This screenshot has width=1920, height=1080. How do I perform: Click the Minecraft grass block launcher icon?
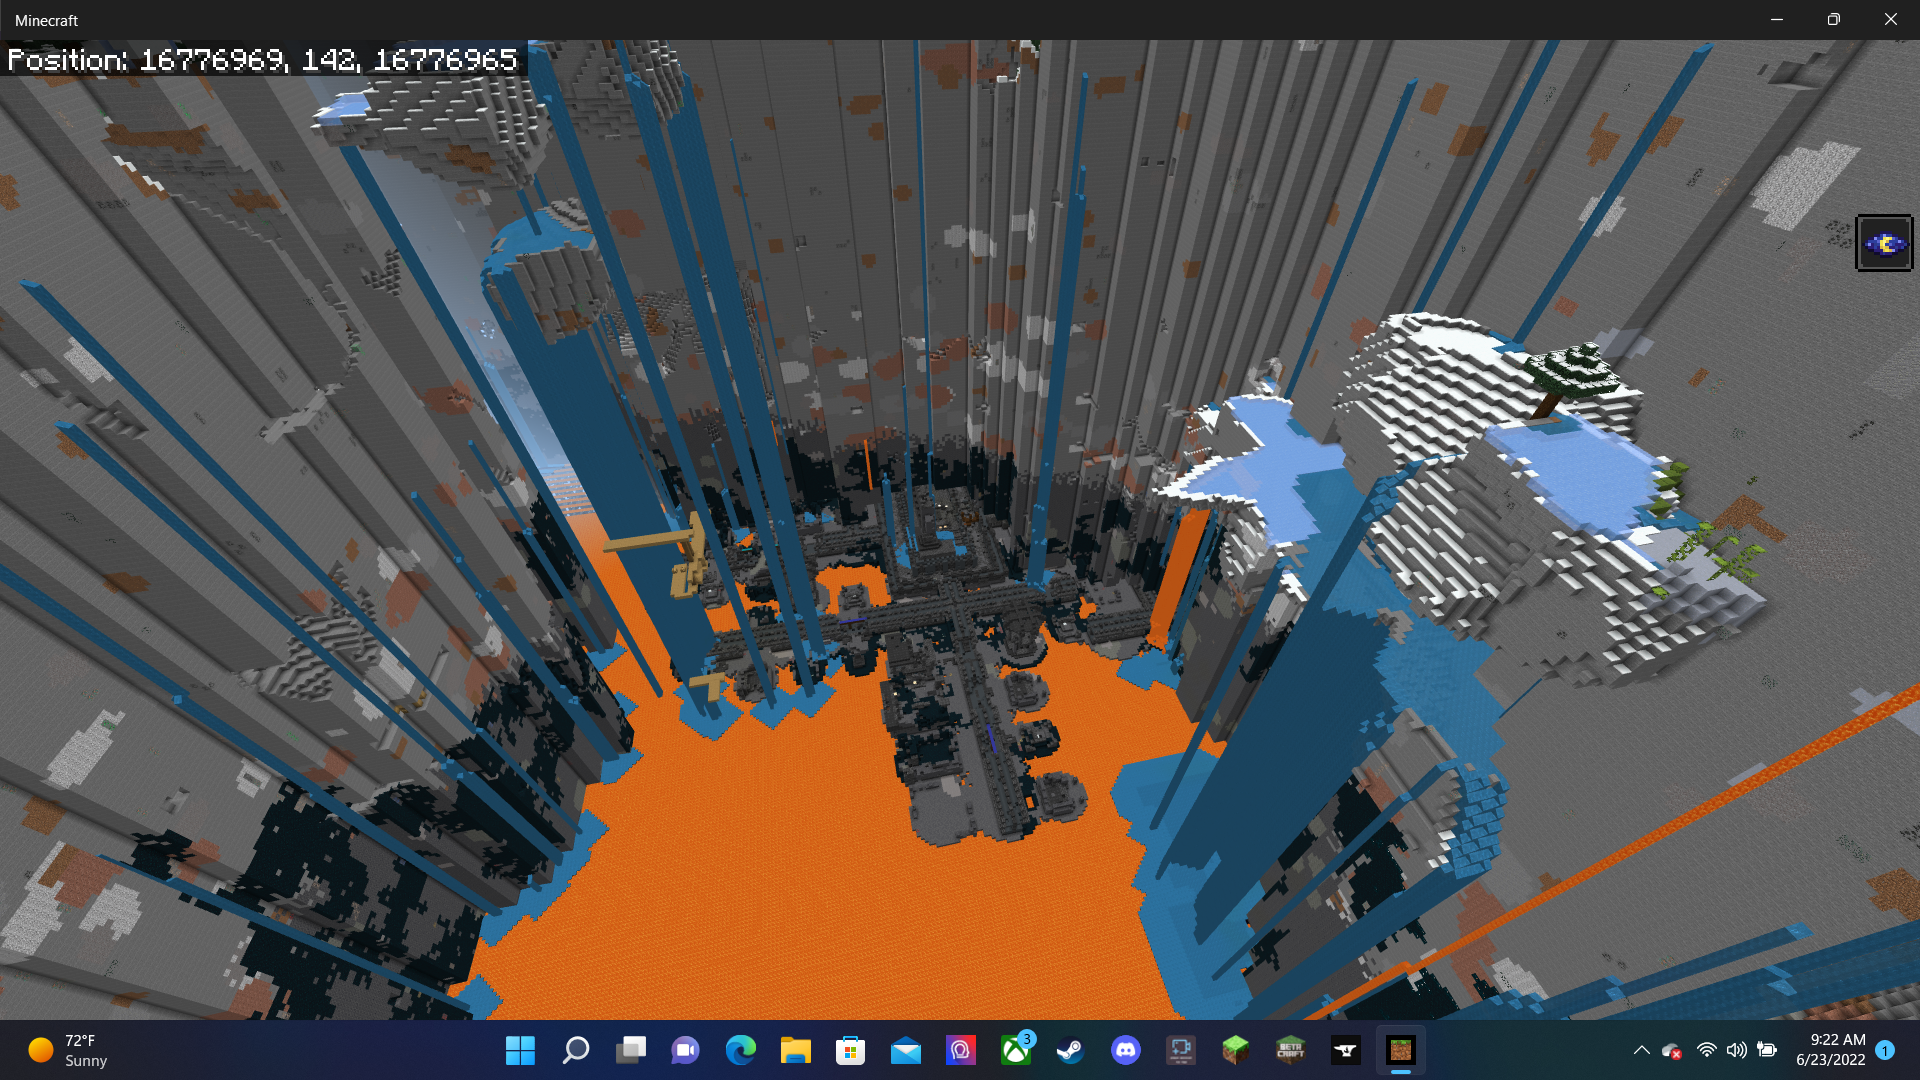1236,1050
